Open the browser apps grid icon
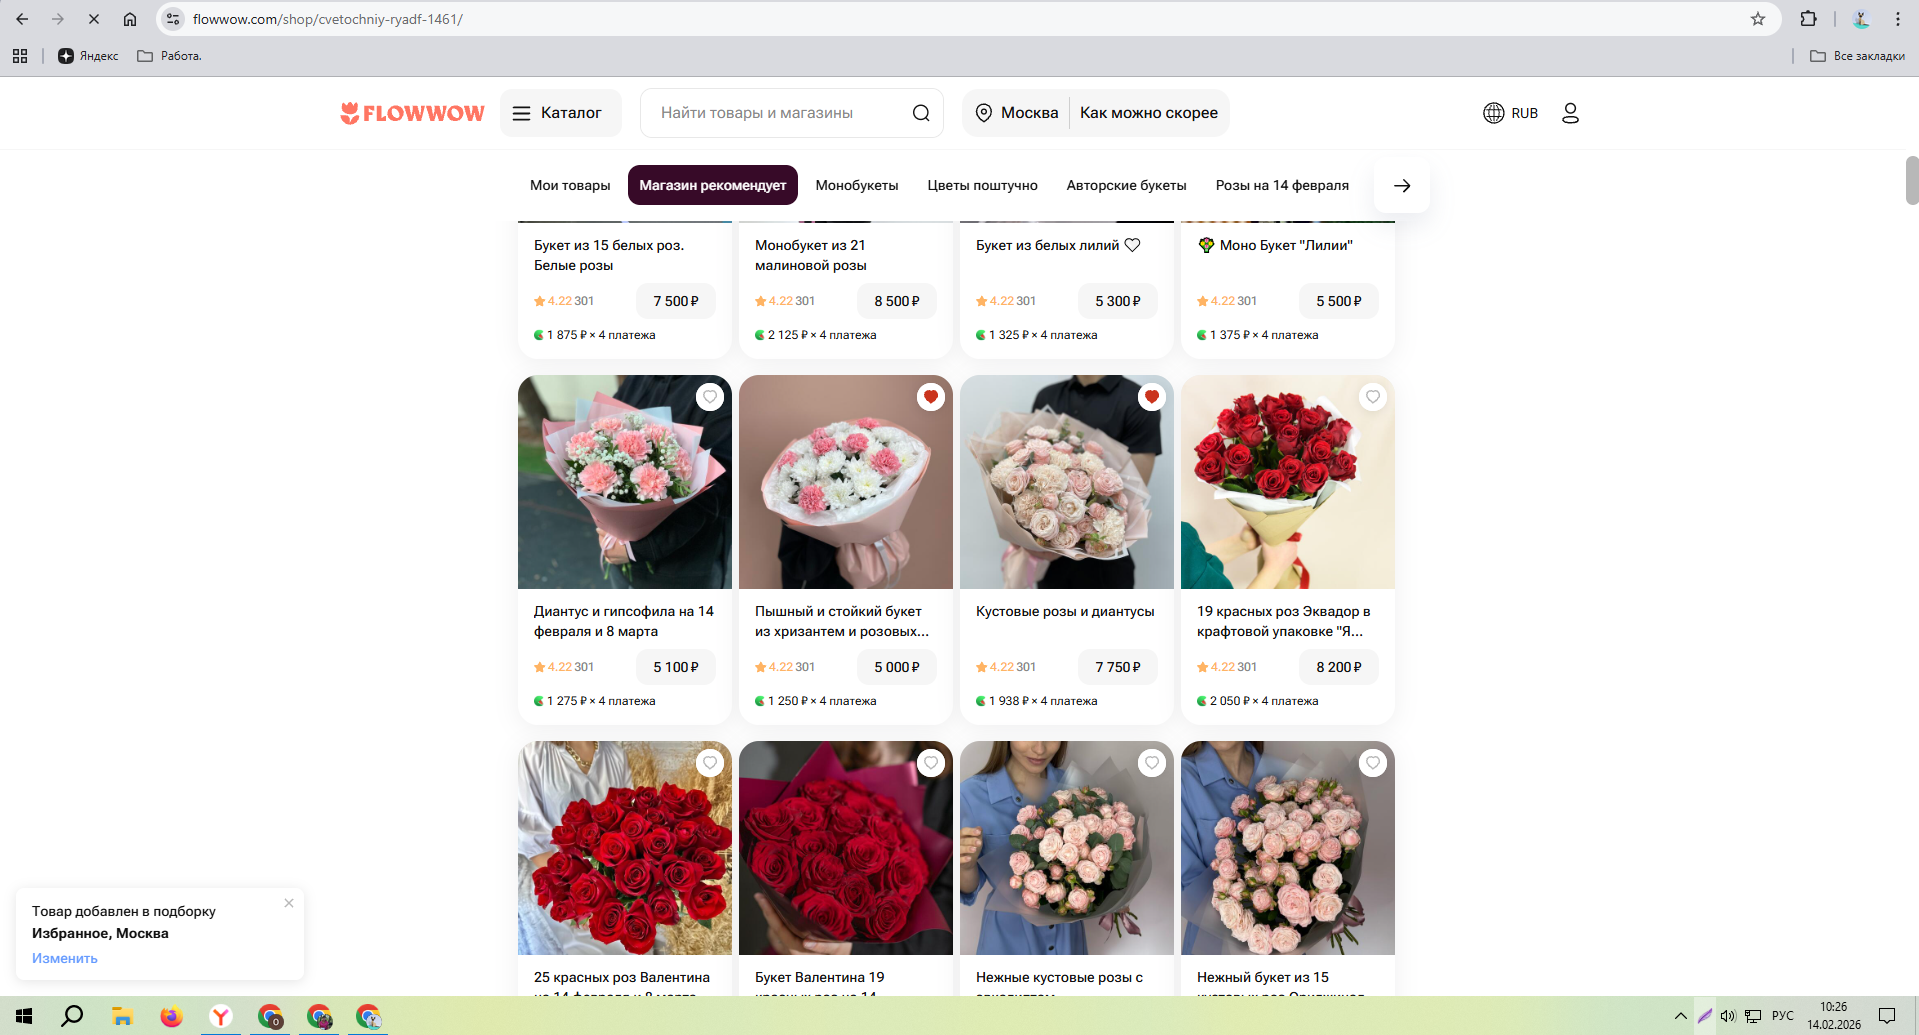This screenshot has height=1035, width=1919. tap(20, 56)
